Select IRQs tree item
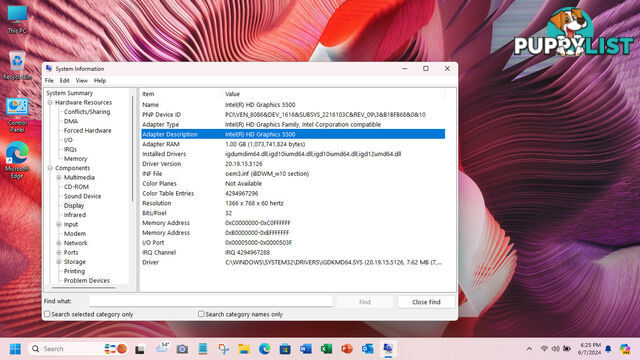This screenshot has width=640, height=360. coord(70,149)
